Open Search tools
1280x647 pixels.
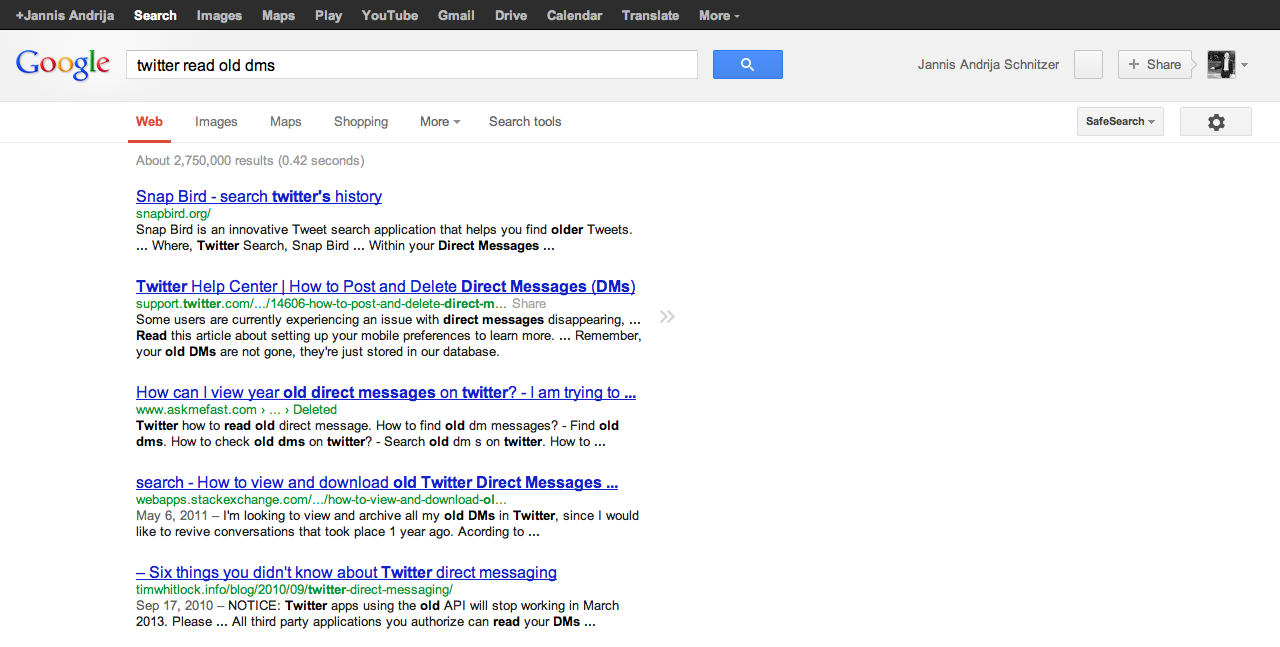(x=525, y=122)
